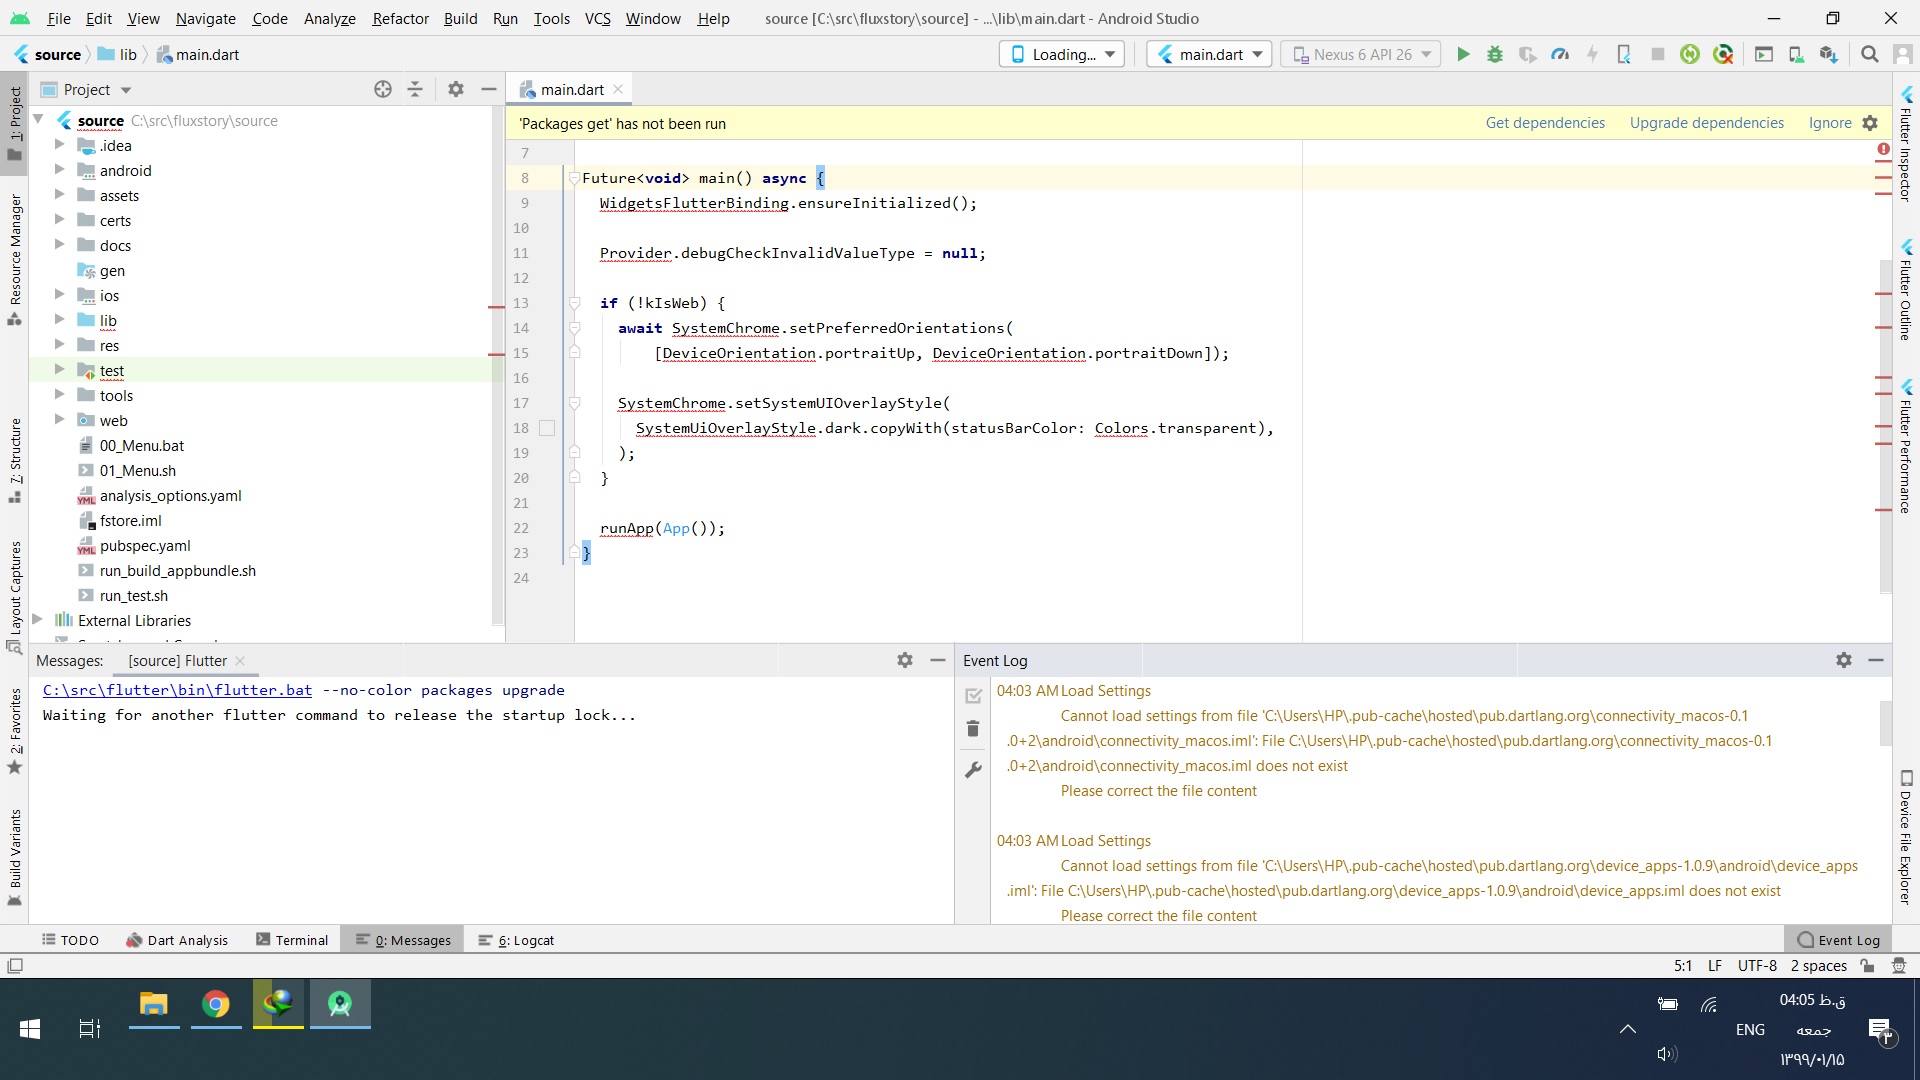
Task: Click the locate current file target icon
Action: [x=383, y=89]
